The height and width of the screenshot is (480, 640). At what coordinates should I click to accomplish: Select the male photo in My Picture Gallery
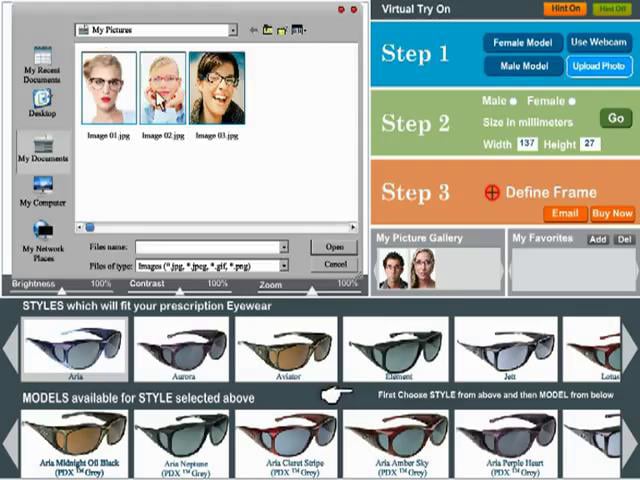(393, 269)
